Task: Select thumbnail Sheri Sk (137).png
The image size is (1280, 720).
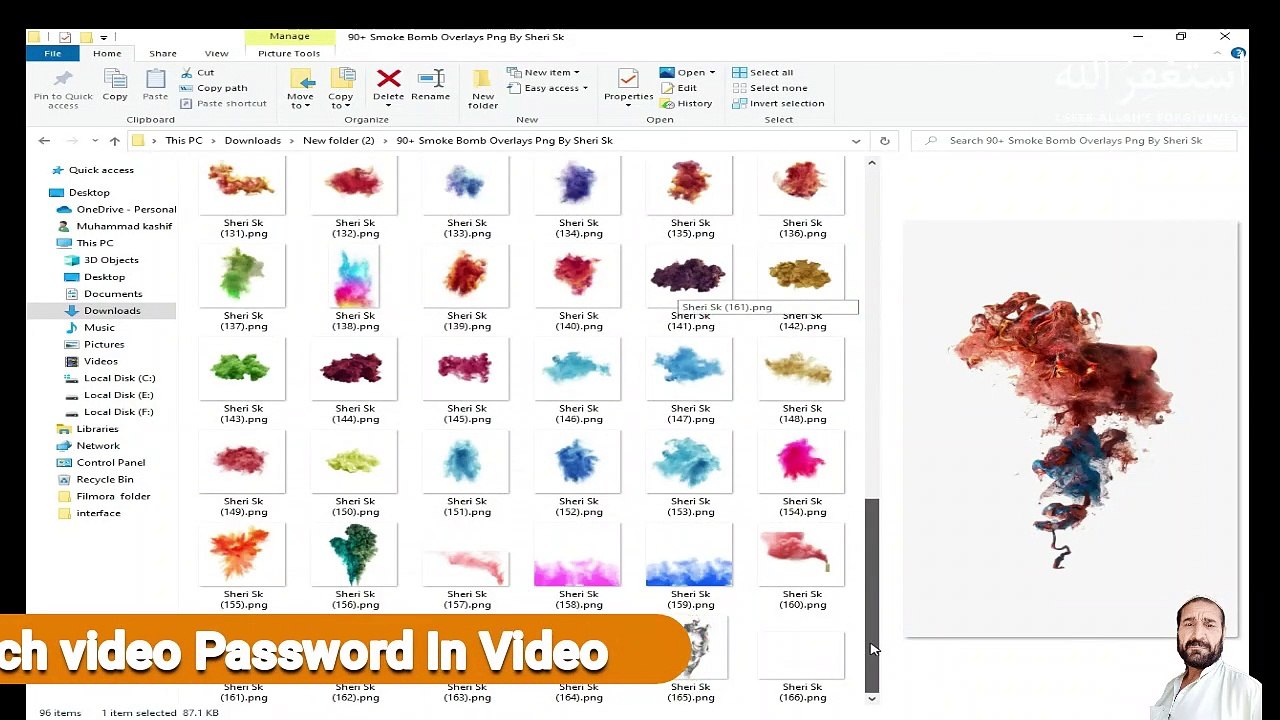Action: click(243, 276)
